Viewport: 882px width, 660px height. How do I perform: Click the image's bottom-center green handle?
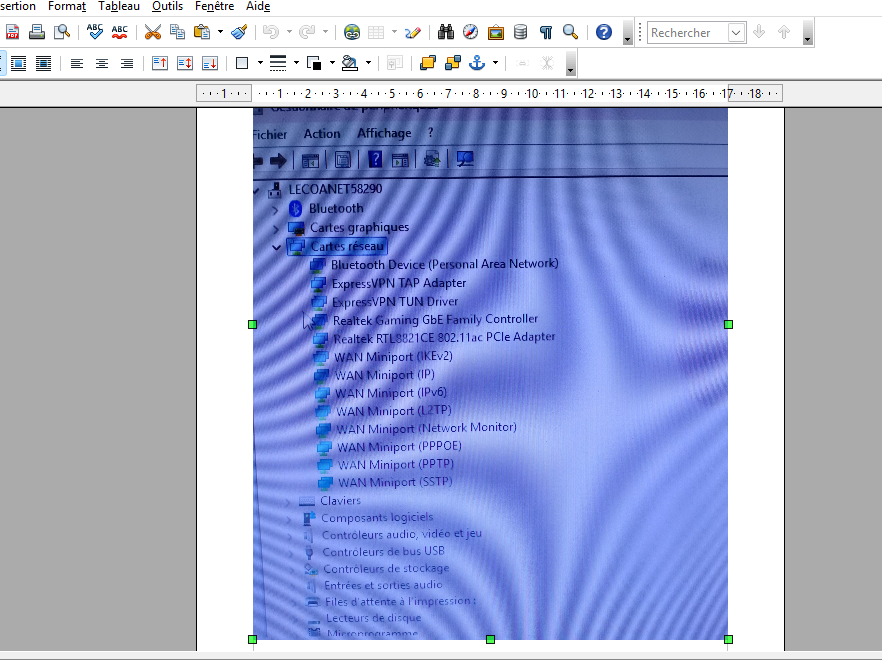[490, 639]
